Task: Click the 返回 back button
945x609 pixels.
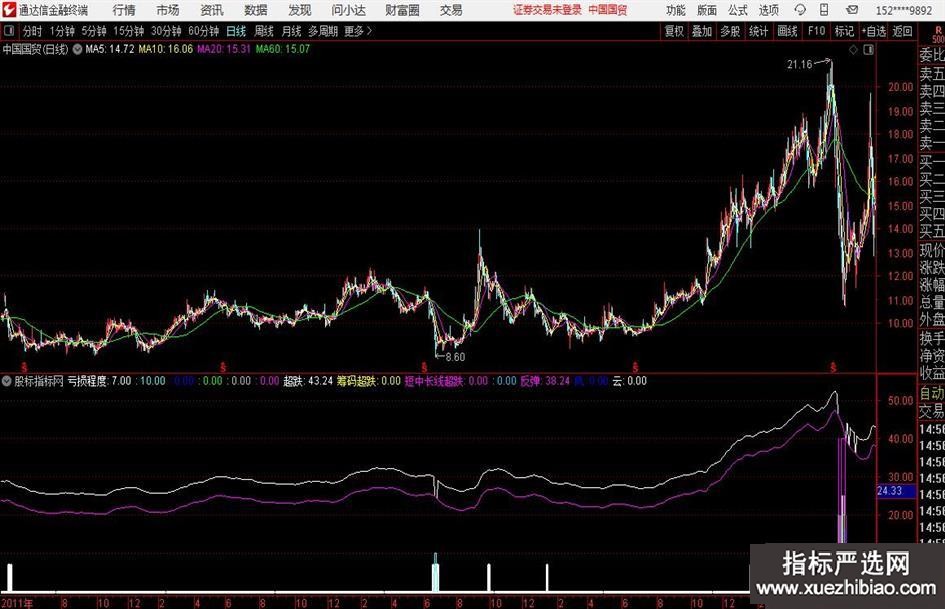Action: (x=902, y=31)
